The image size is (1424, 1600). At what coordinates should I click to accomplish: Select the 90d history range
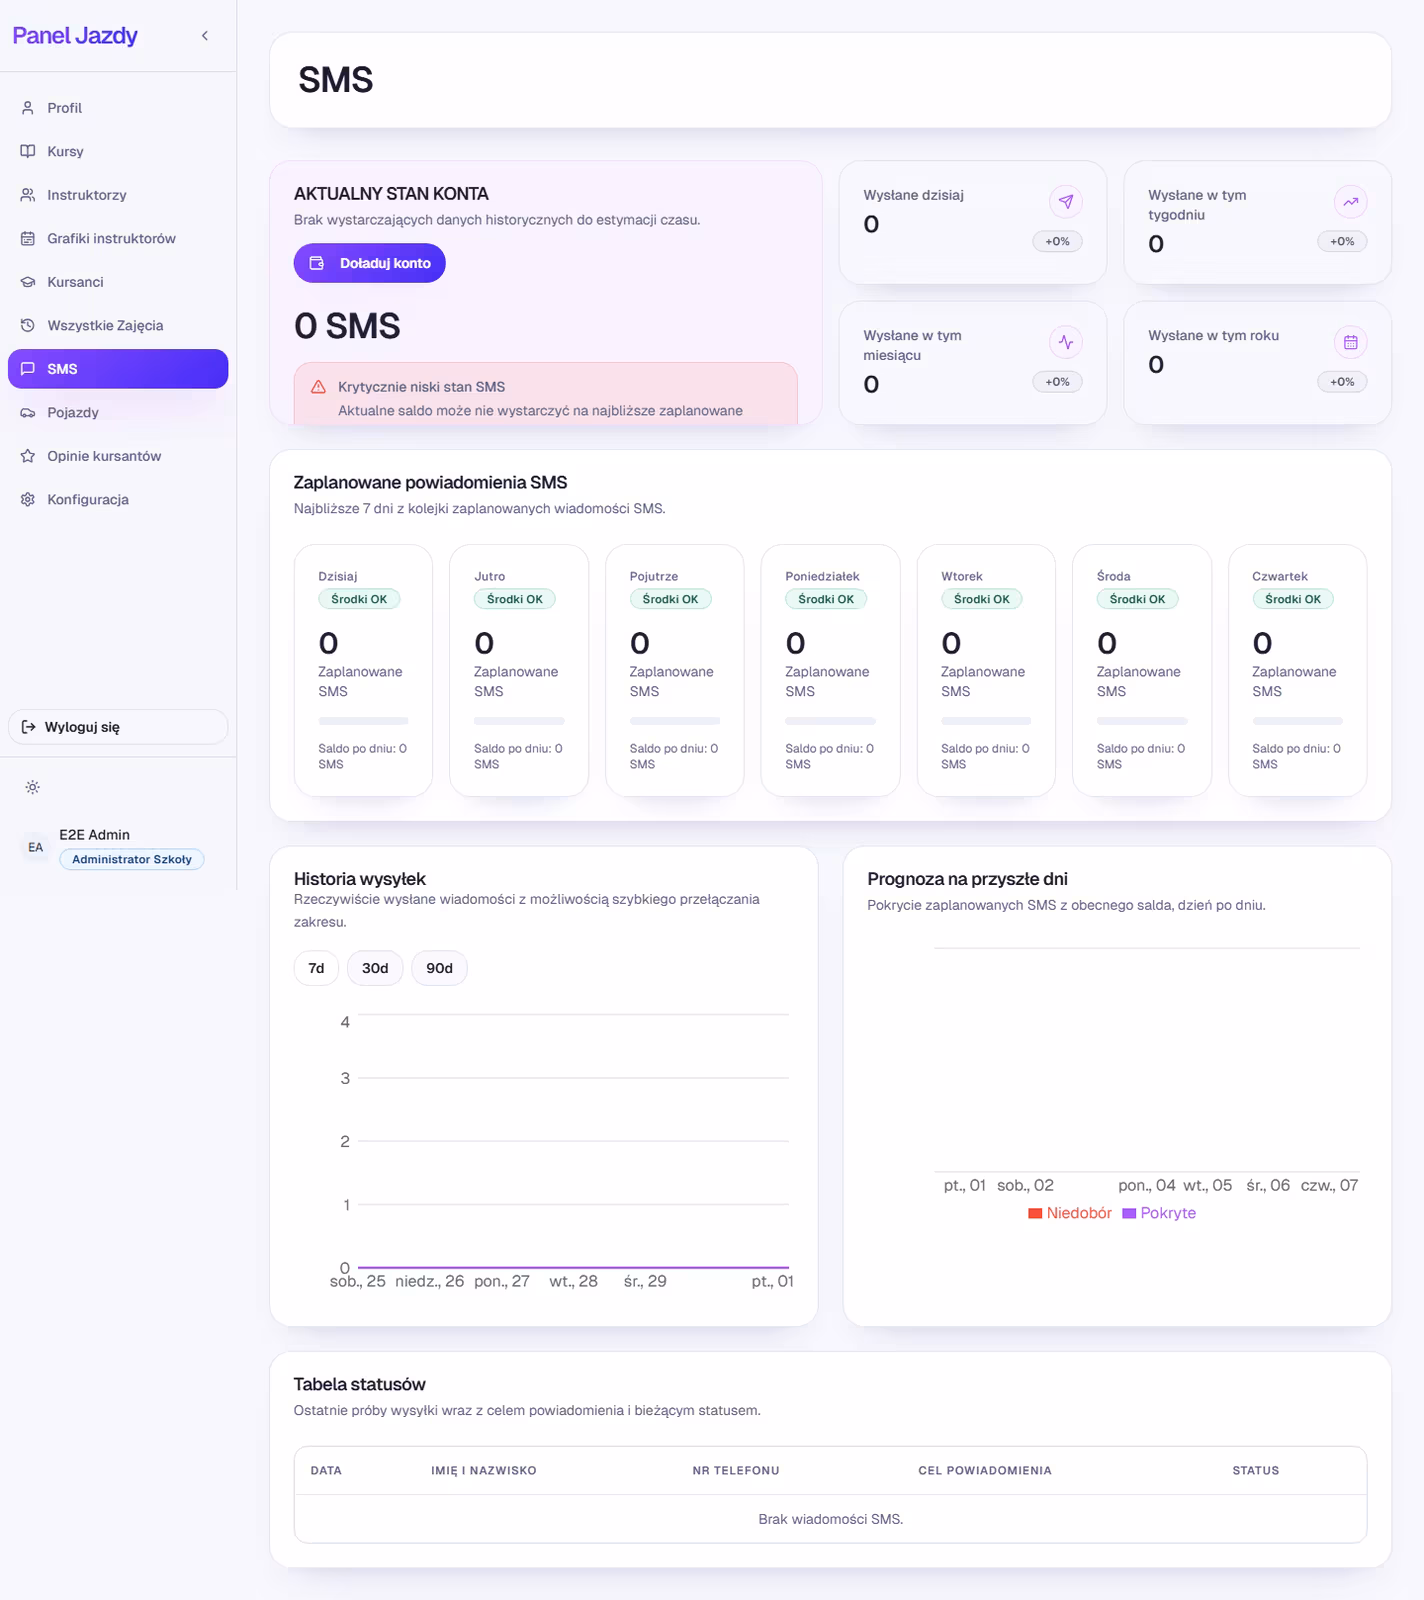point(439,968)
